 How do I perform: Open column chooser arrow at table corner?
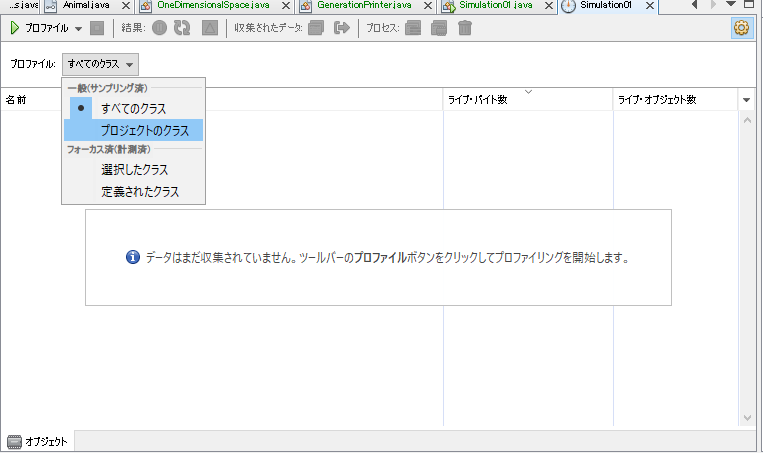pyautogui.click(x=746, y=100)
